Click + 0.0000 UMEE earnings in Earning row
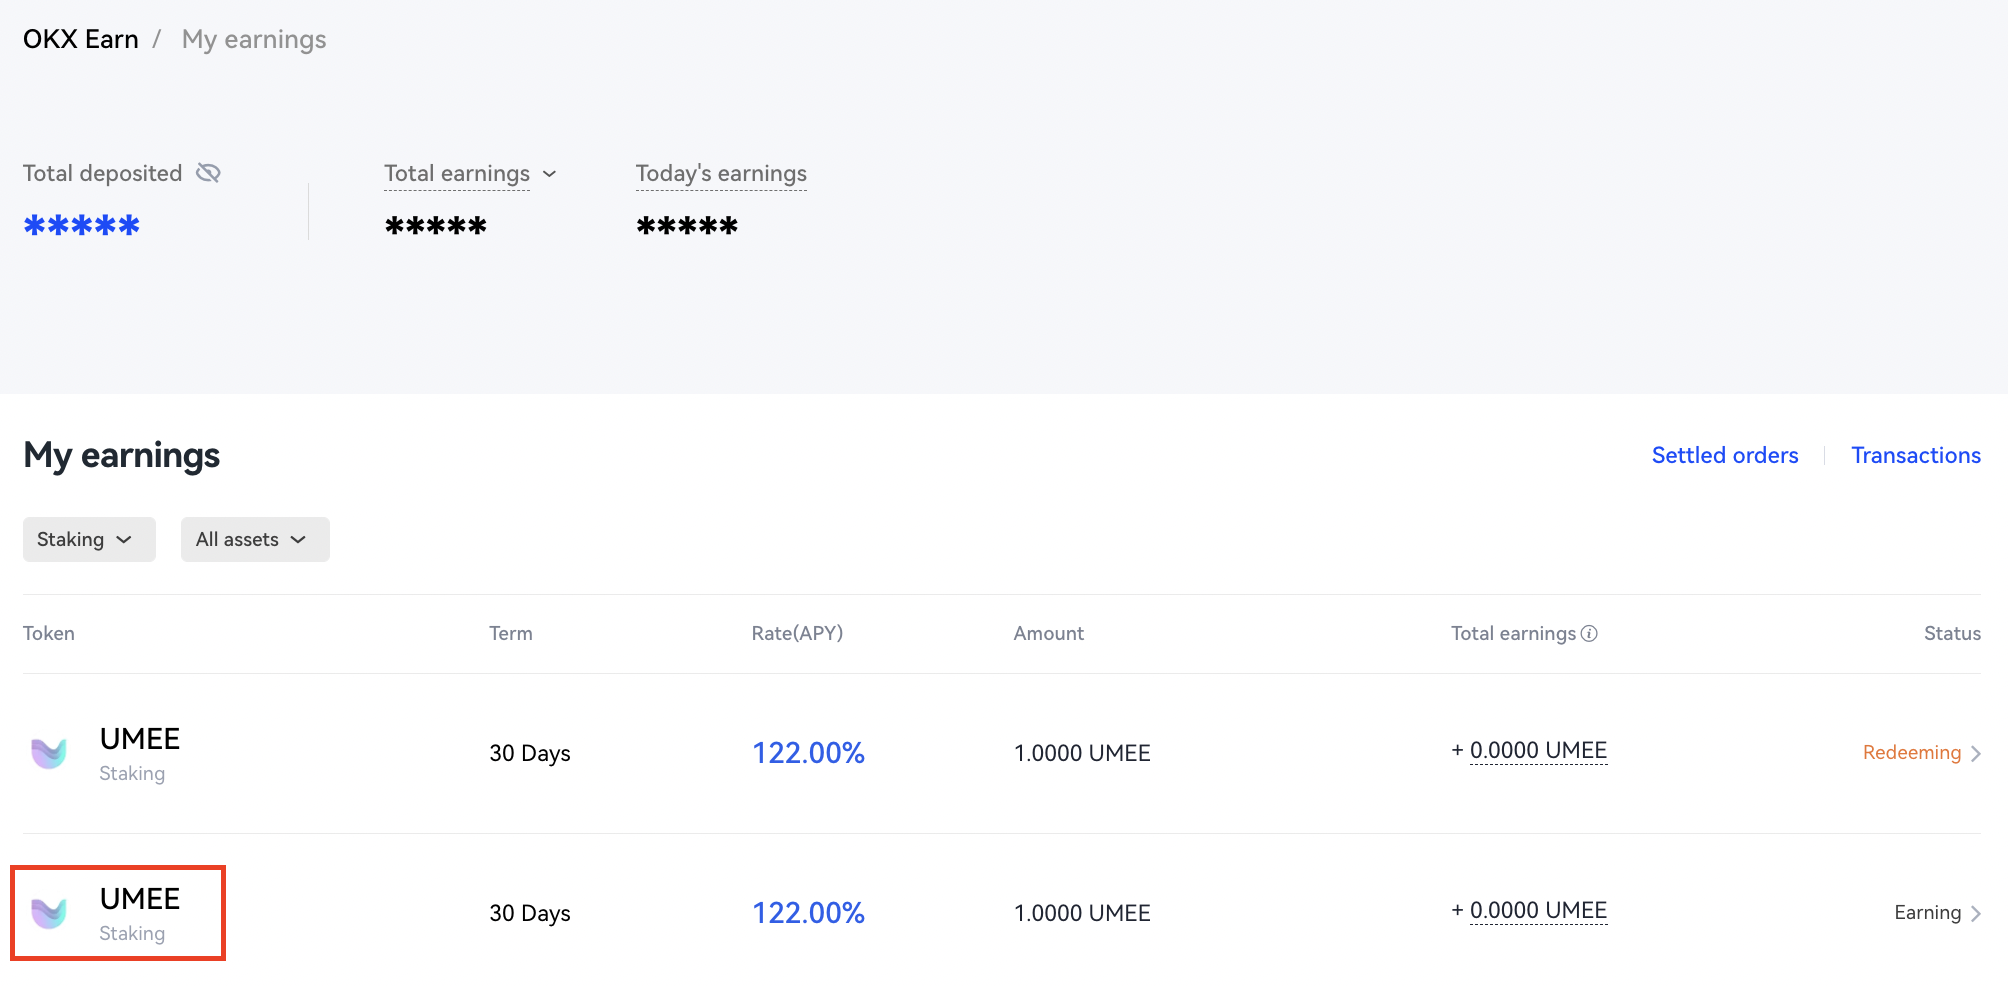2008x986 pixels. click(x=1529, y=911)
